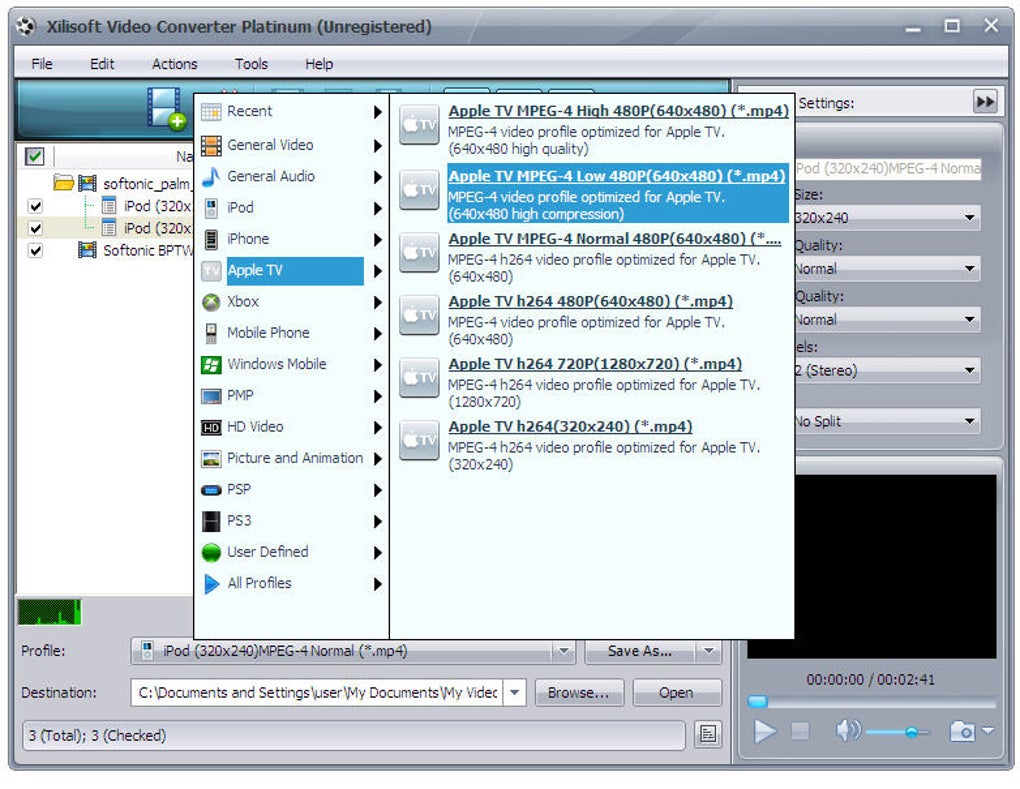Open the Actions menu
This screenshot has height=789, width=1020.
174,64
